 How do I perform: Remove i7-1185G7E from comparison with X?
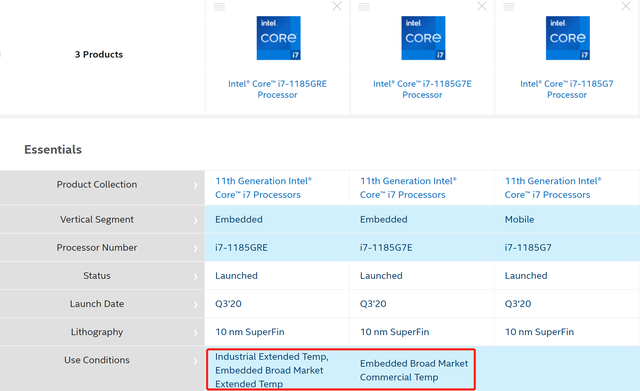tap(482, 6)
